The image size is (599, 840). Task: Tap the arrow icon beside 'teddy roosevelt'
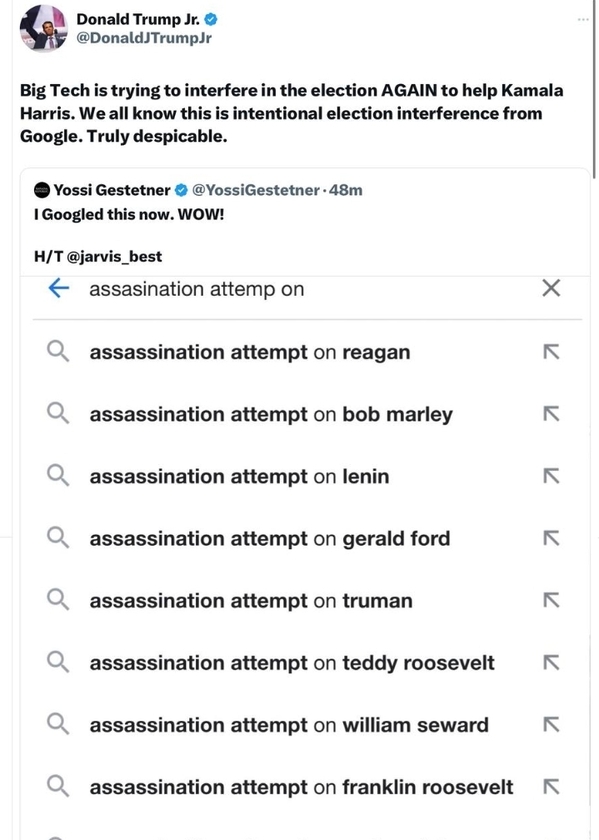tap(551, 663)
